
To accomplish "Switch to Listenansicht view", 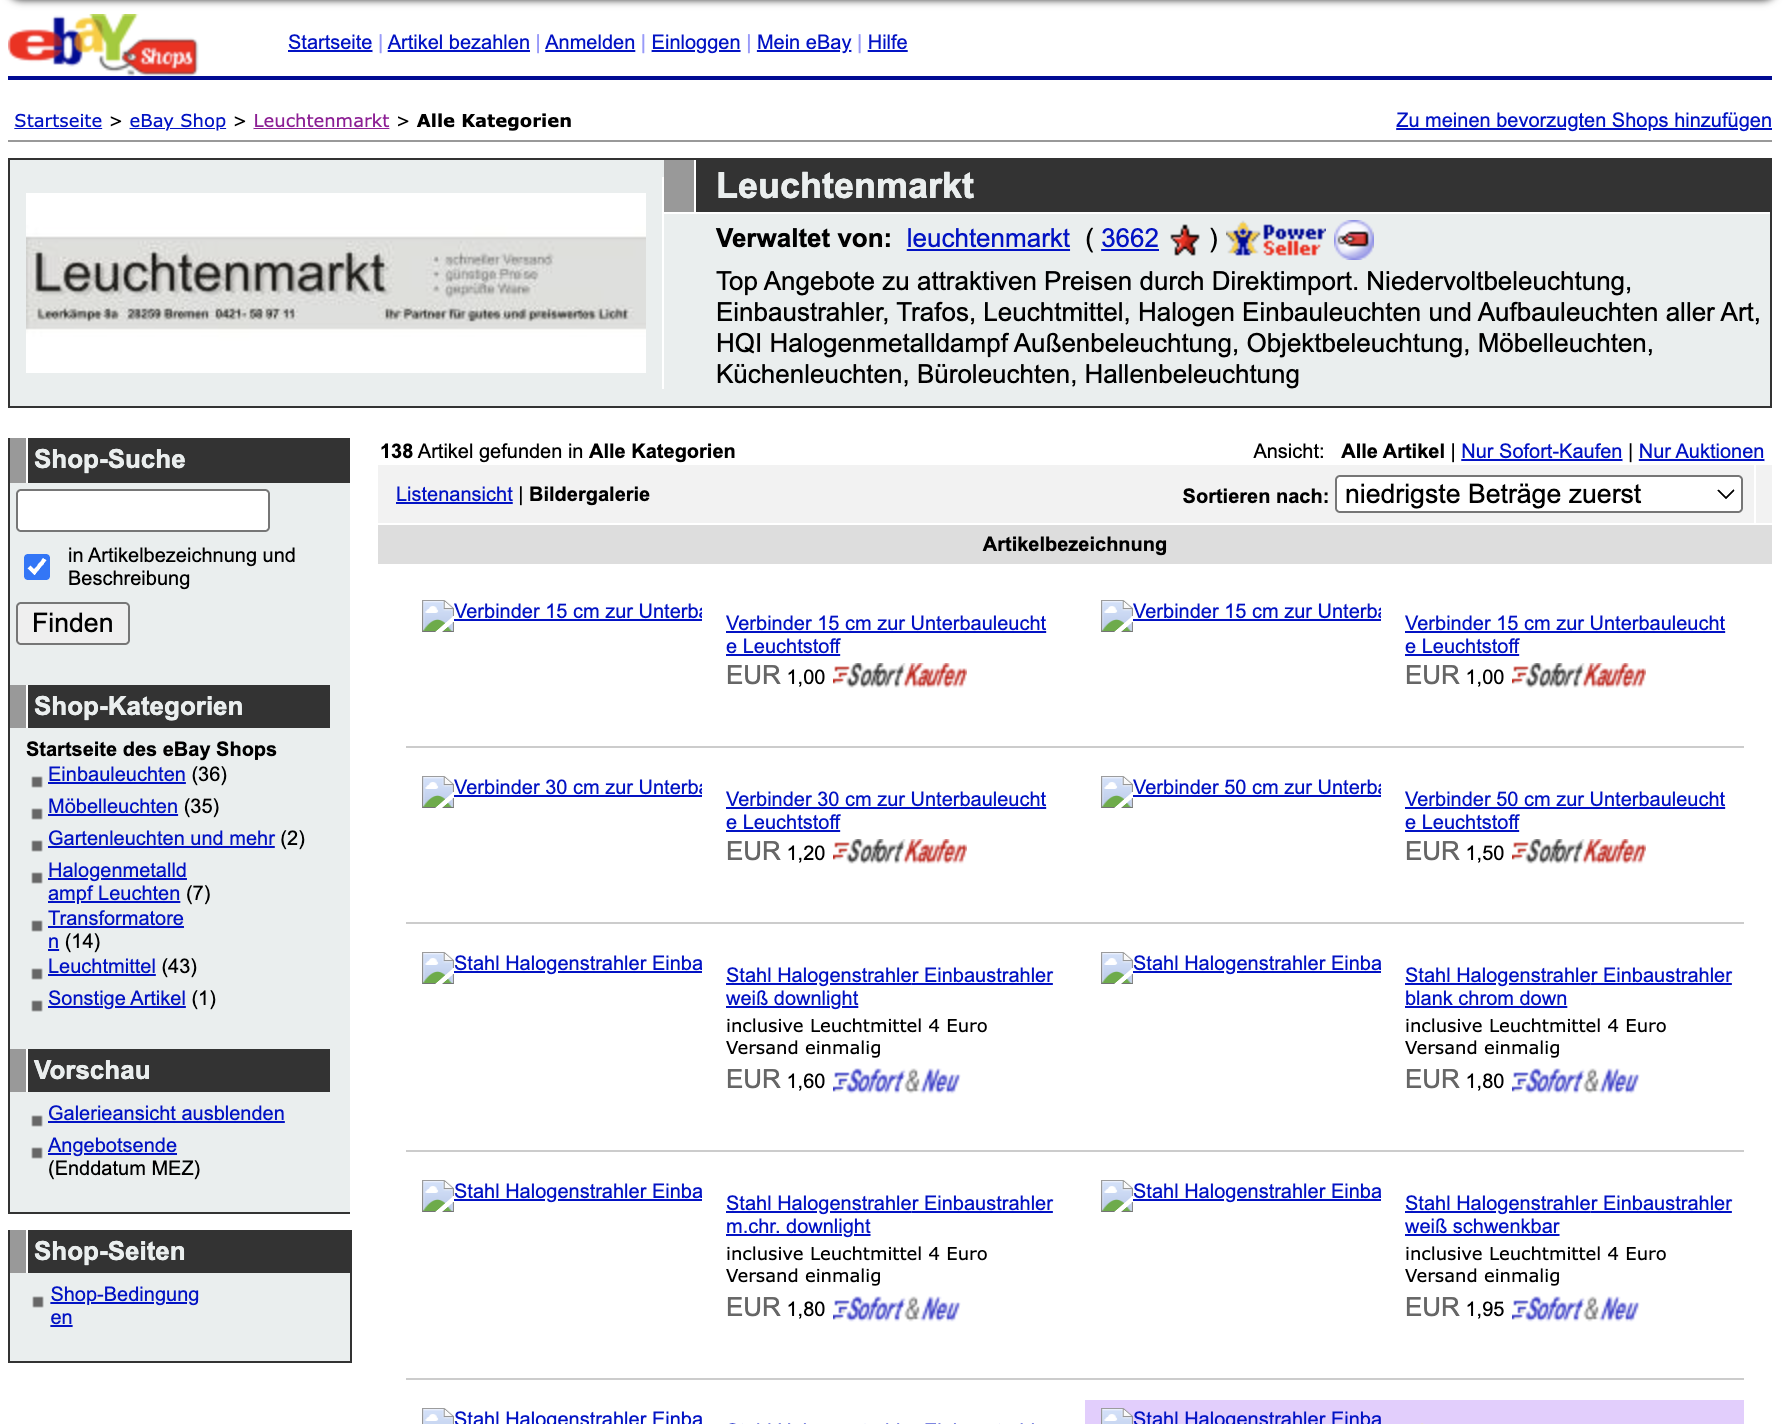I will click(454, 494).
